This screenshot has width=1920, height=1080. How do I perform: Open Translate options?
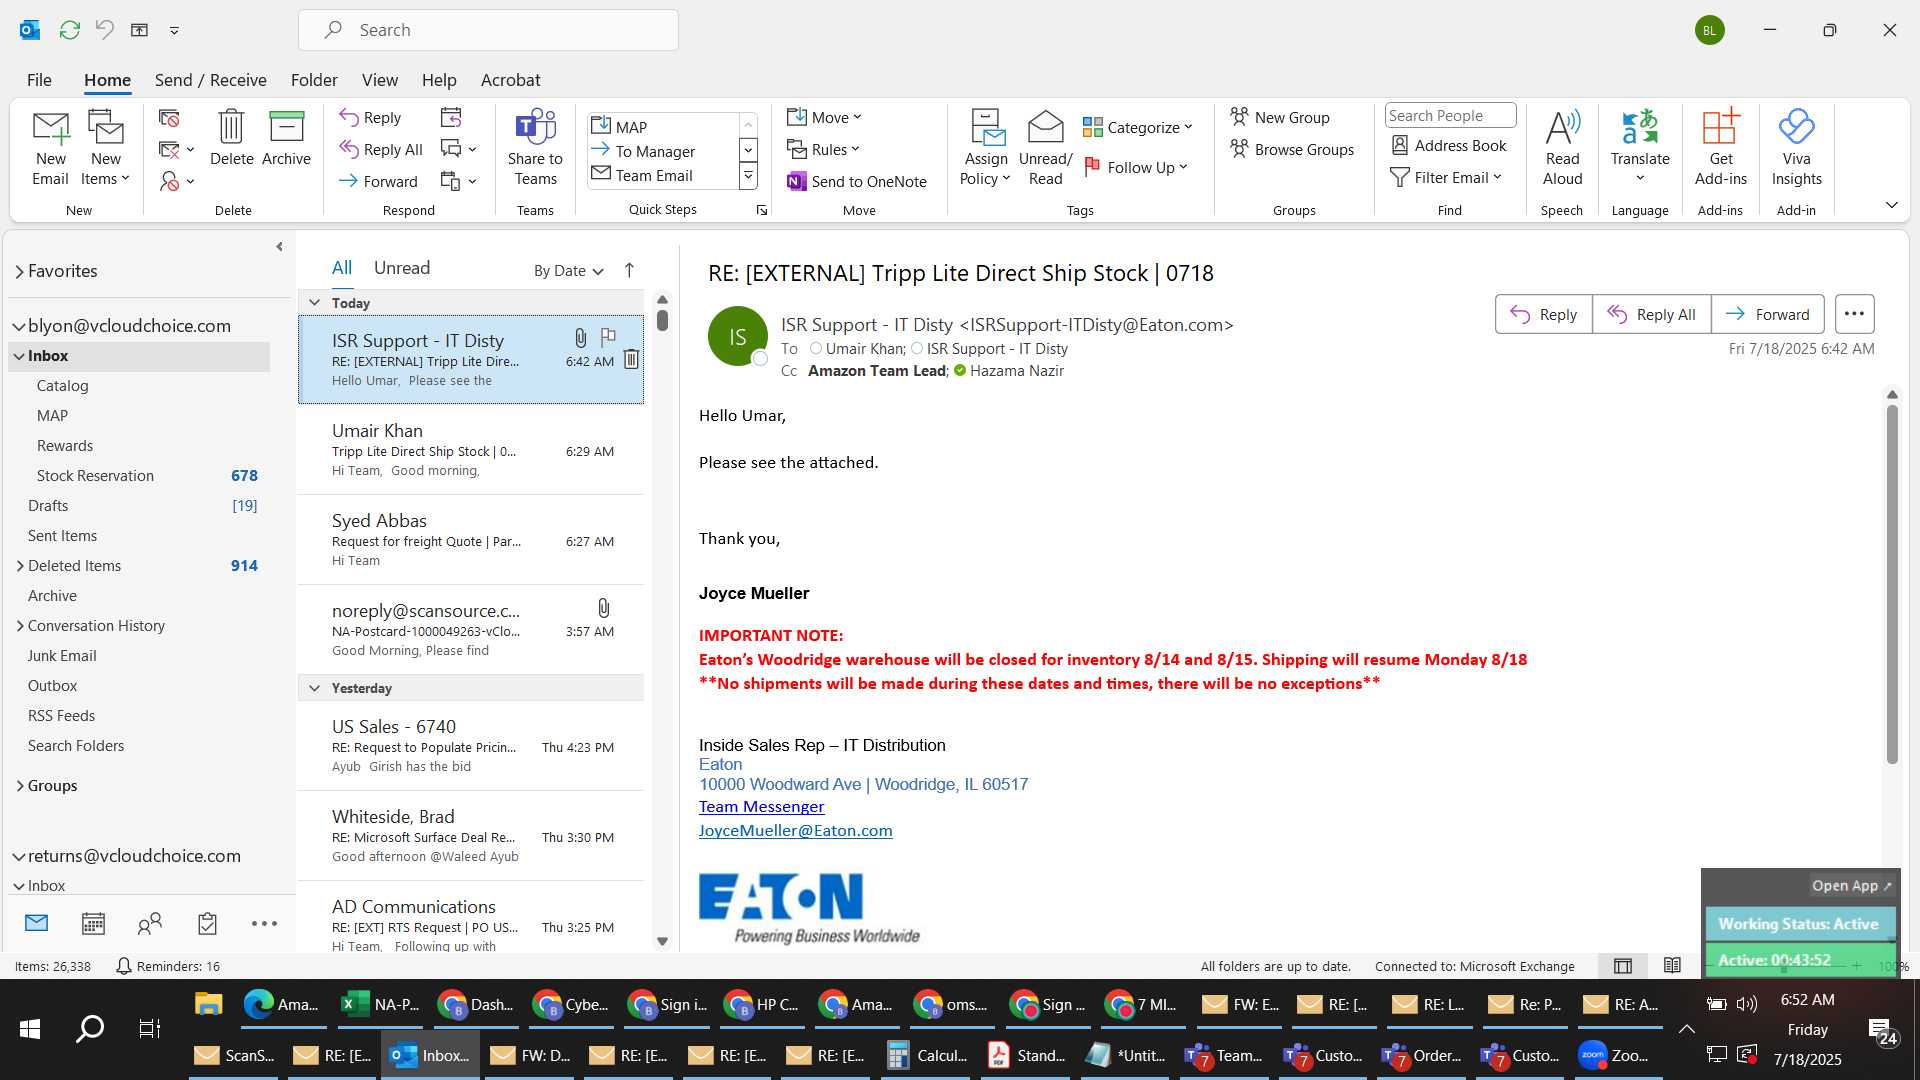point(1640,148)
